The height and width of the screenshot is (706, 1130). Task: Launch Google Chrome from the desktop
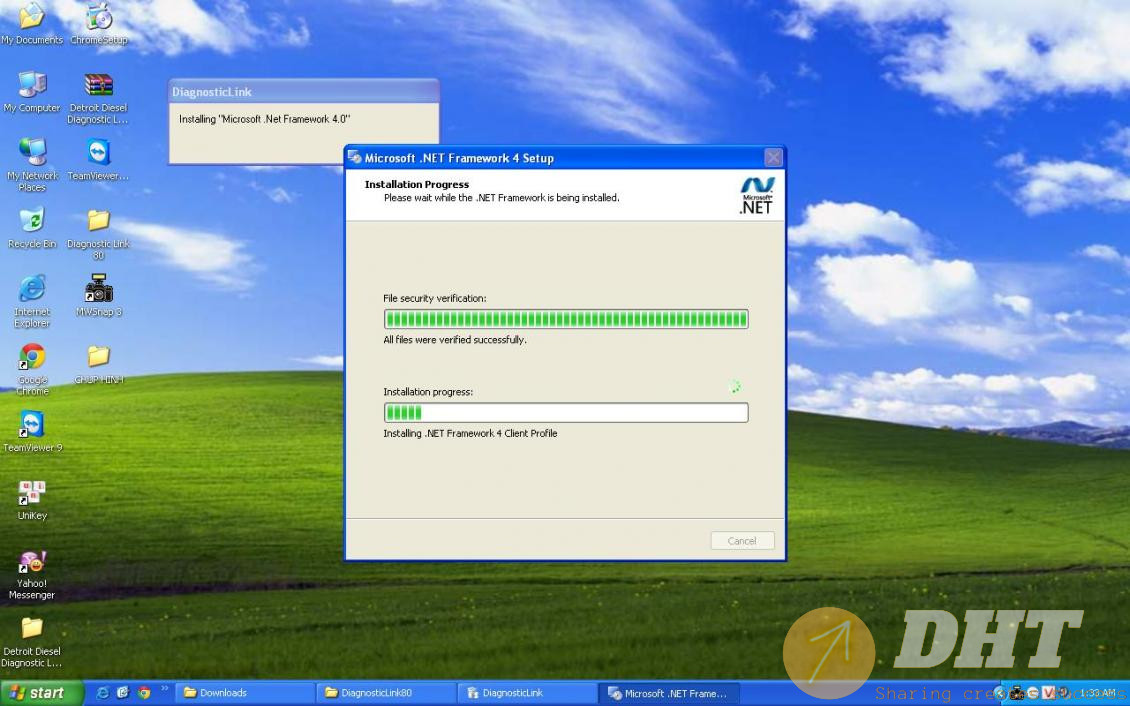click(32, 357)
